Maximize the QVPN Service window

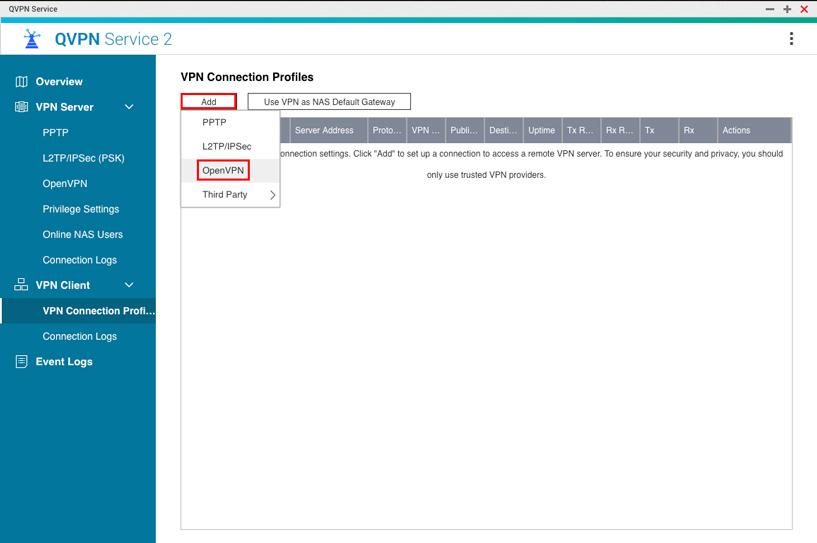coord(787,9)
